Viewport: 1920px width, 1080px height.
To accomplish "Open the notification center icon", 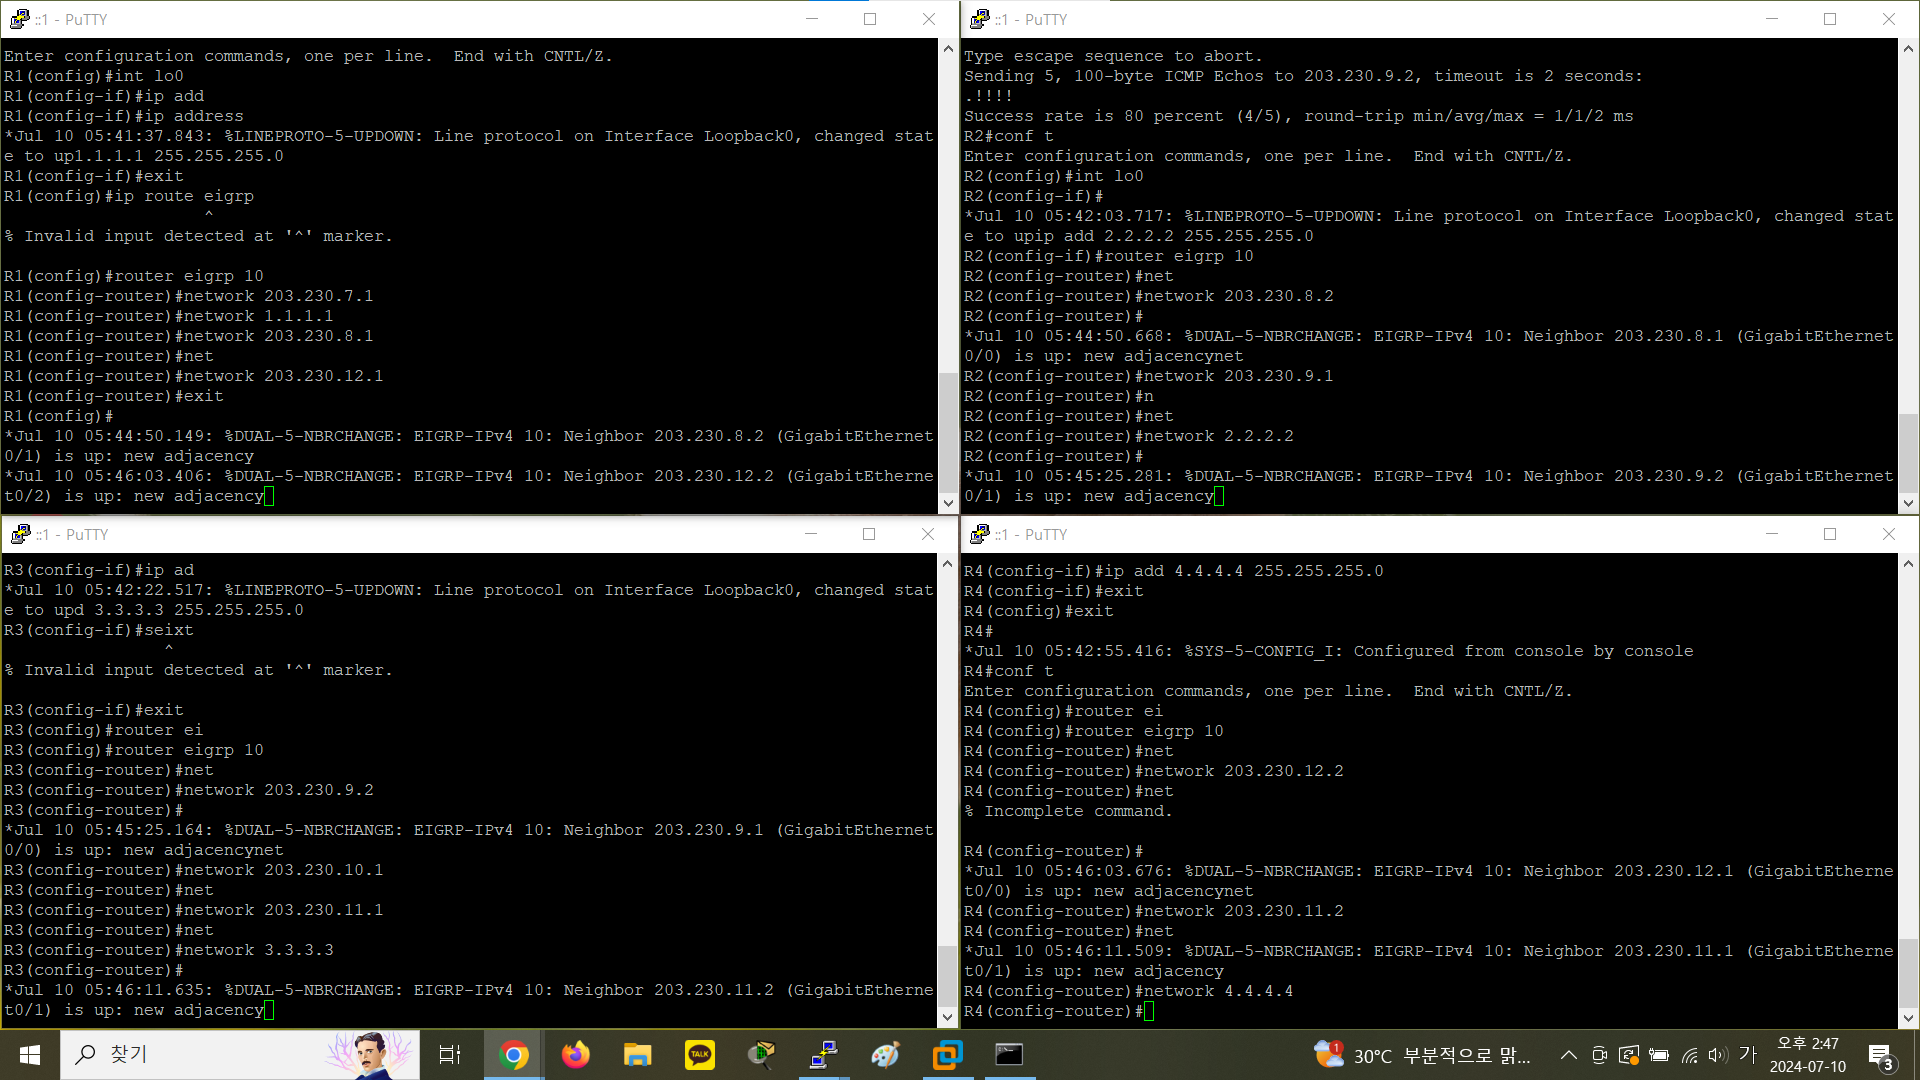I will (1880, 1055).
